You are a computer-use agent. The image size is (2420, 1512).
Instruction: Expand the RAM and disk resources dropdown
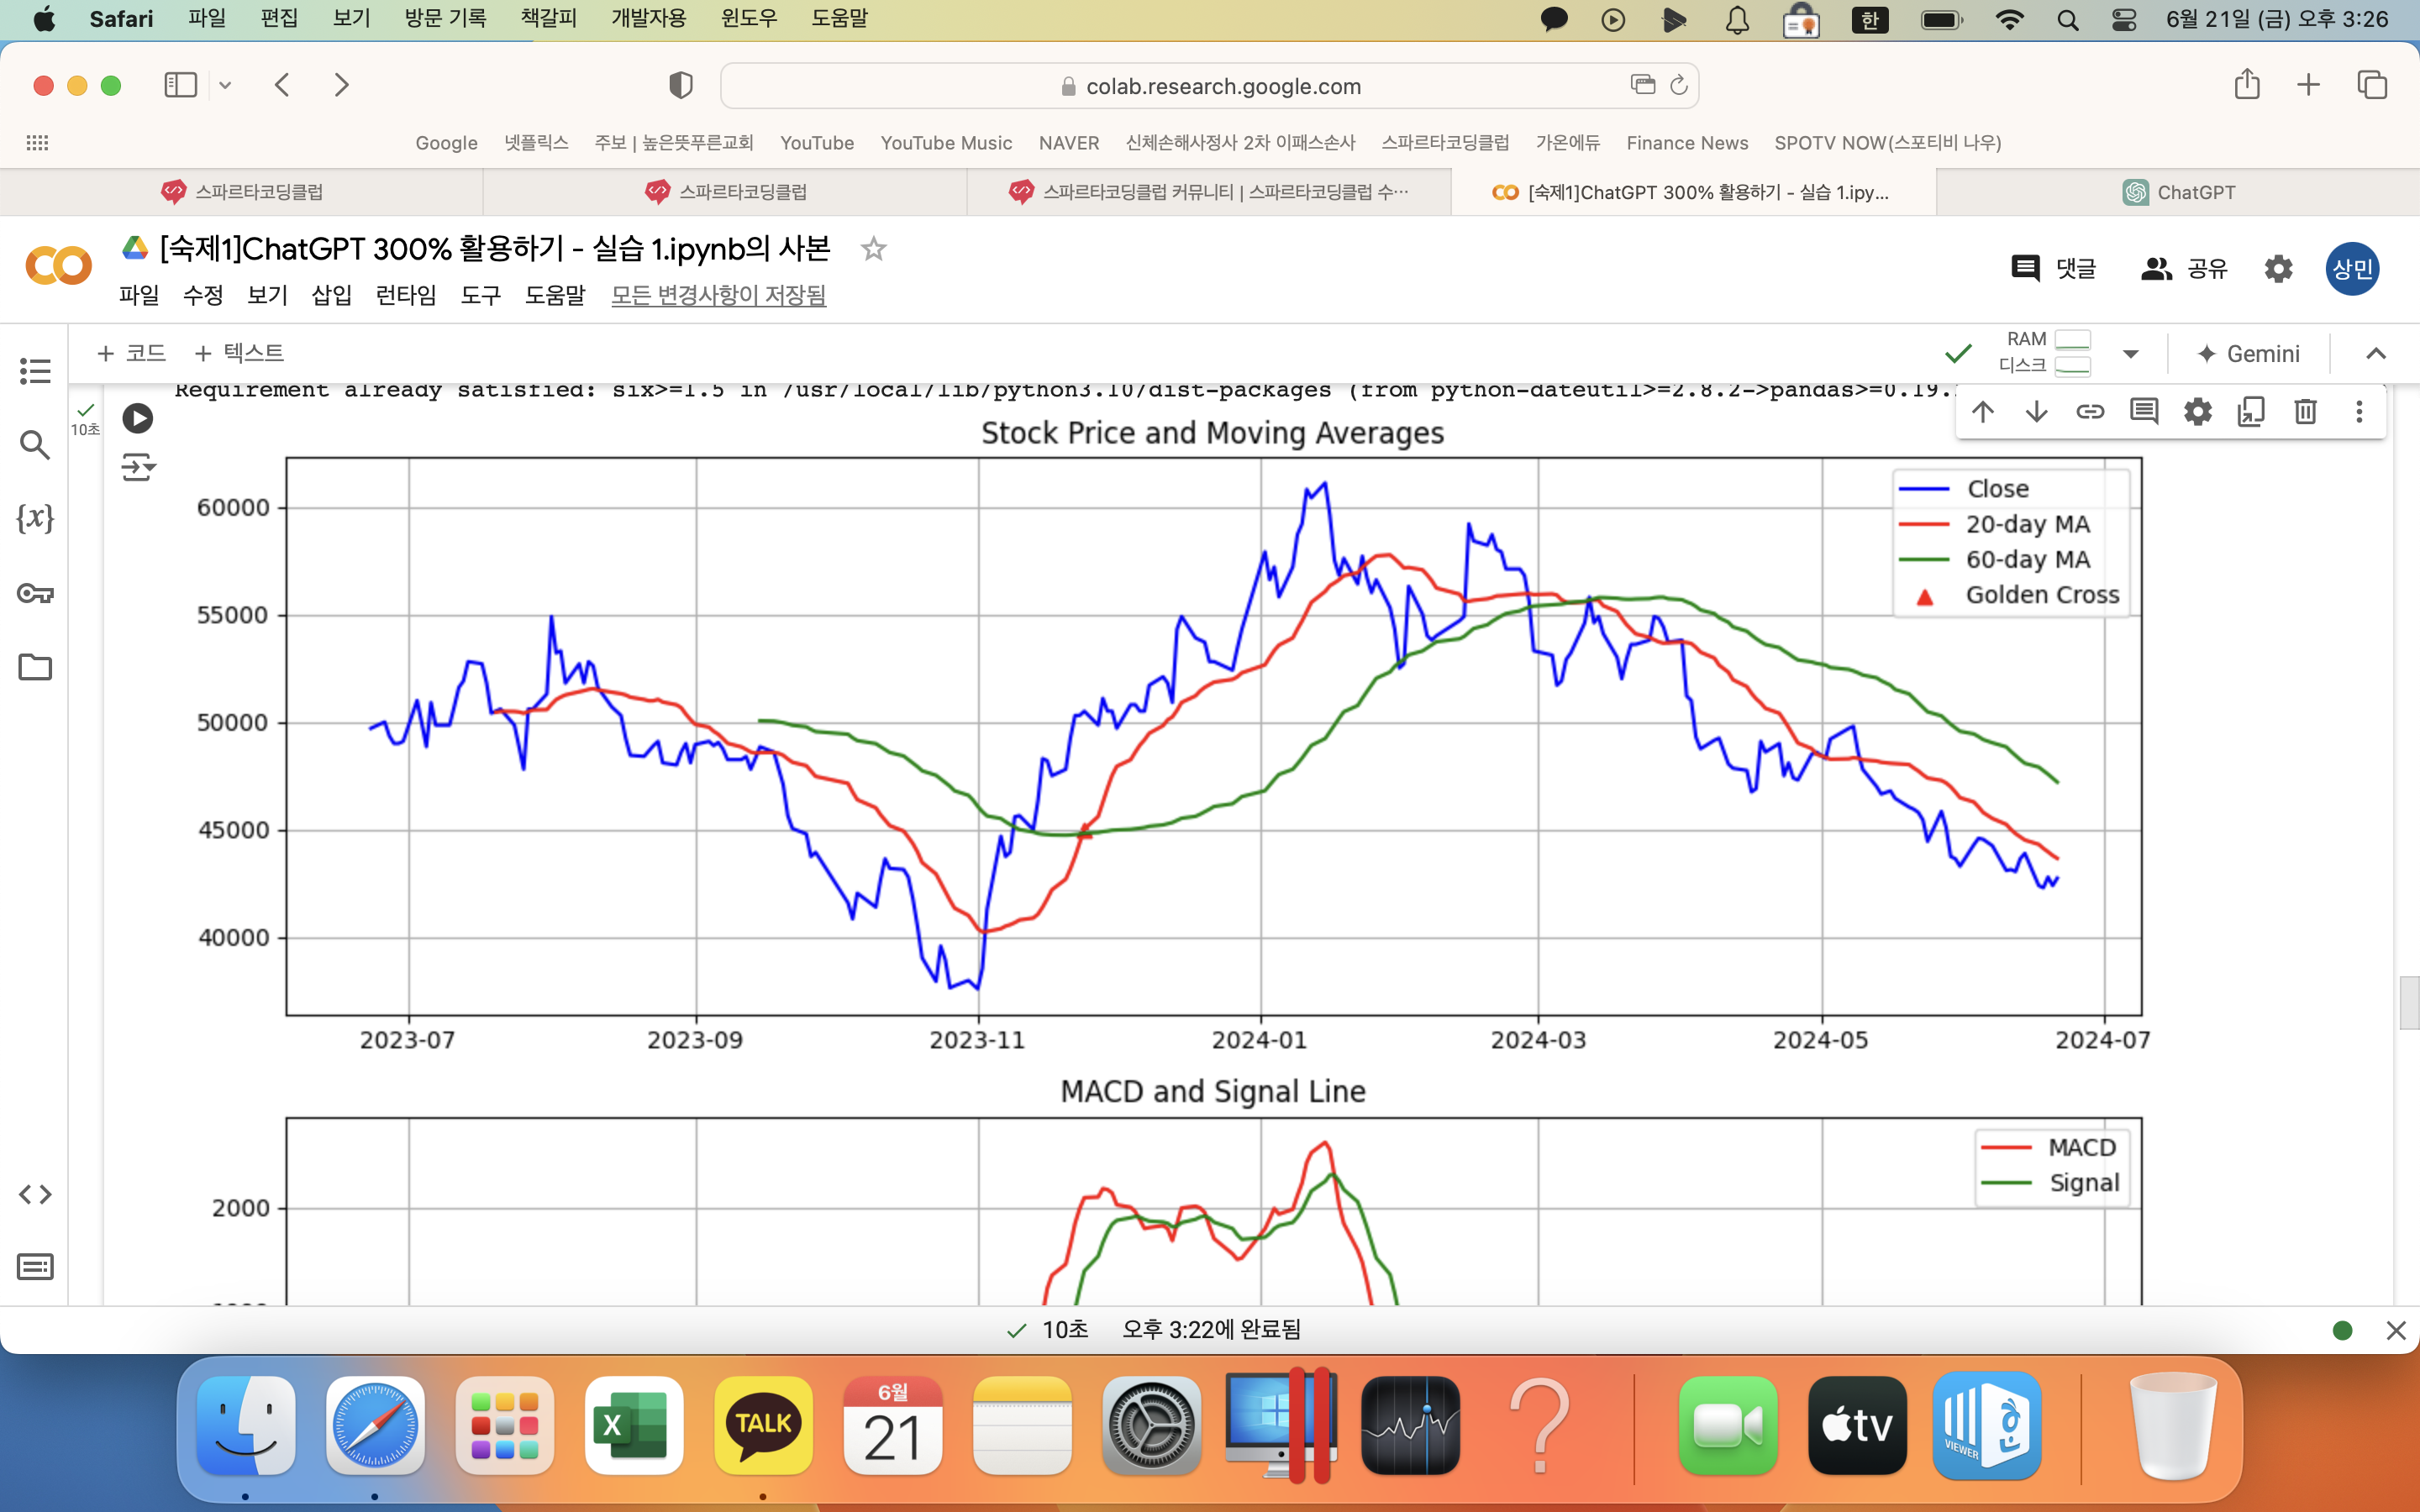2130,353
